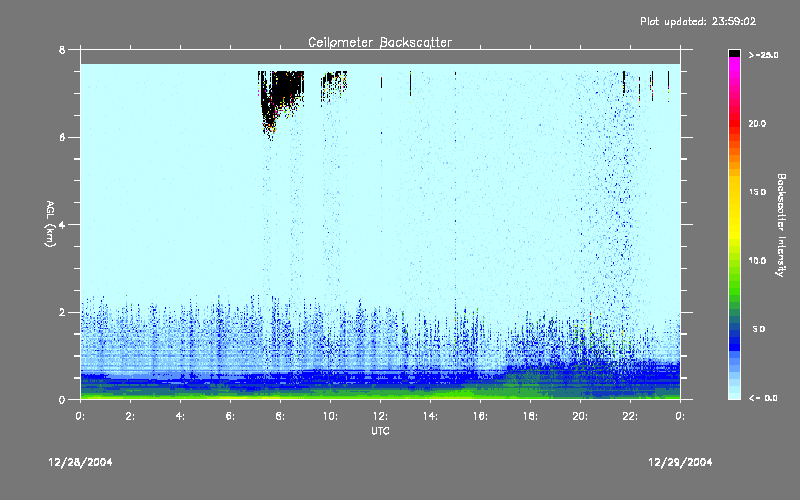The width and height of the screenshot is (800, 500).
Task: Click the x-axis tick label 20:
Action: [580, 416]
